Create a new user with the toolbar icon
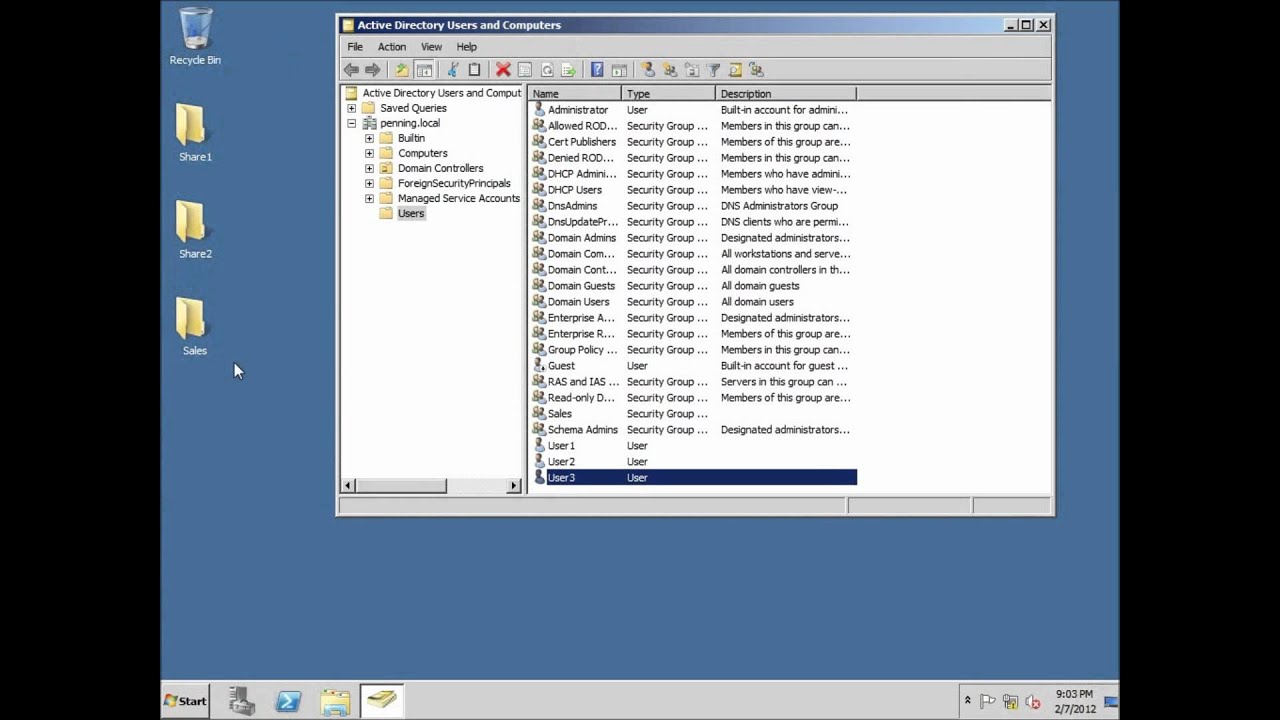1280x720 pixels. point(648,70)
